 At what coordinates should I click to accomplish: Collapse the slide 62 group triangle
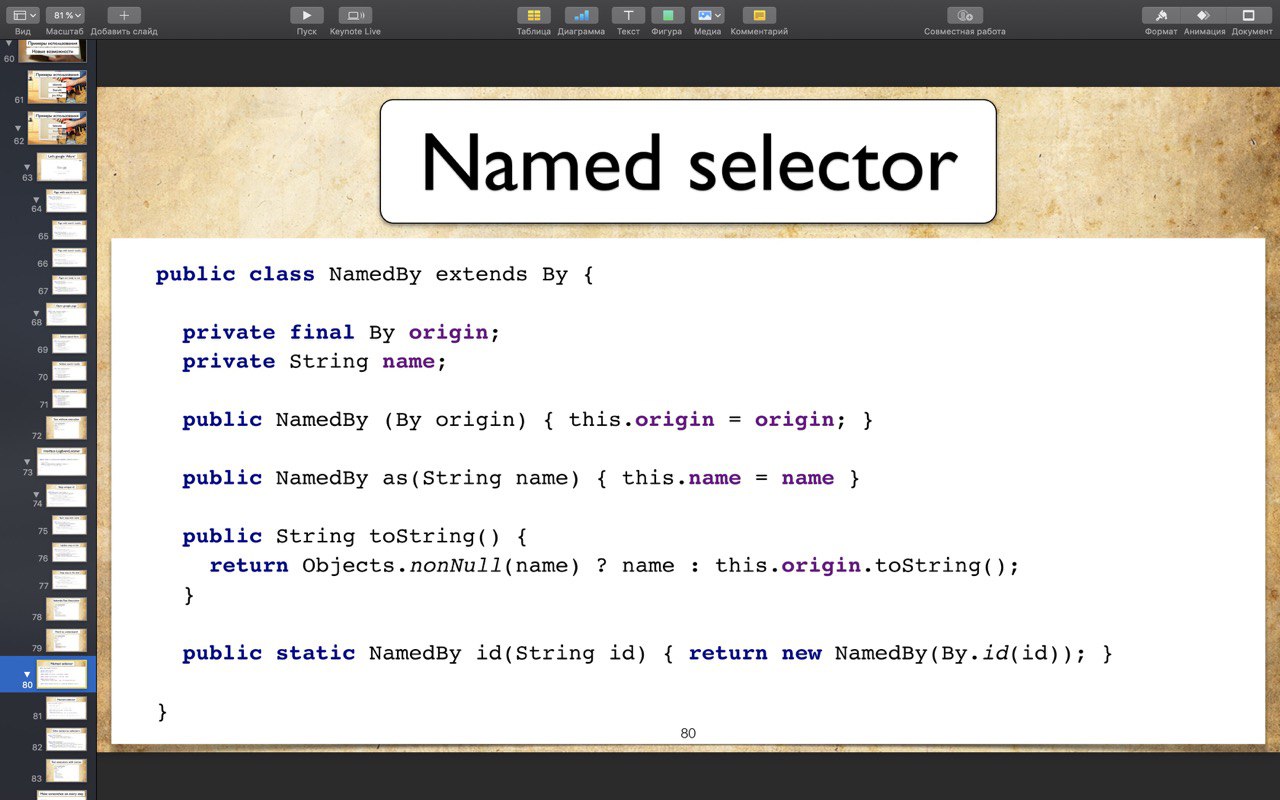19,128
